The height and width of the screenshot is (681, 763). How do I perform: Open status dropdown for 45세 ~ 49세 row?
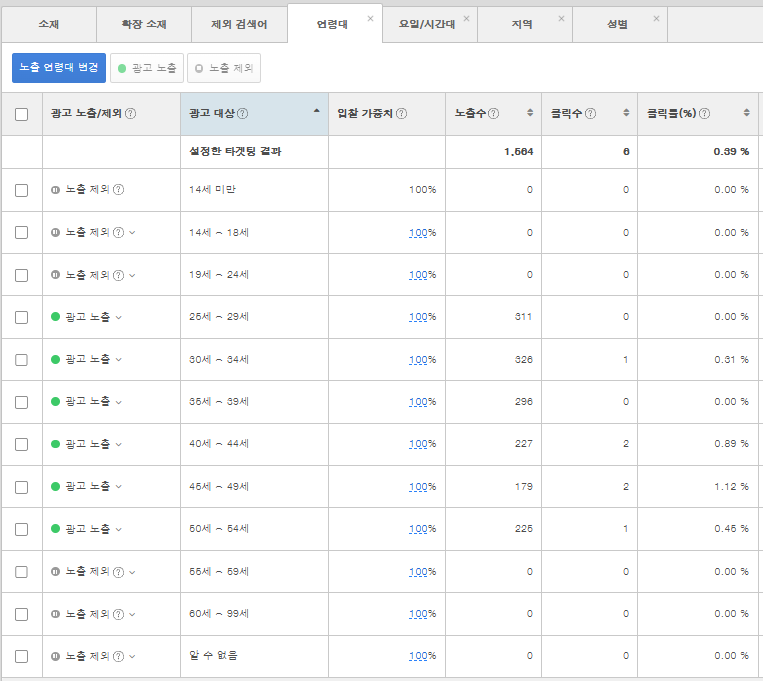(119, 487)
